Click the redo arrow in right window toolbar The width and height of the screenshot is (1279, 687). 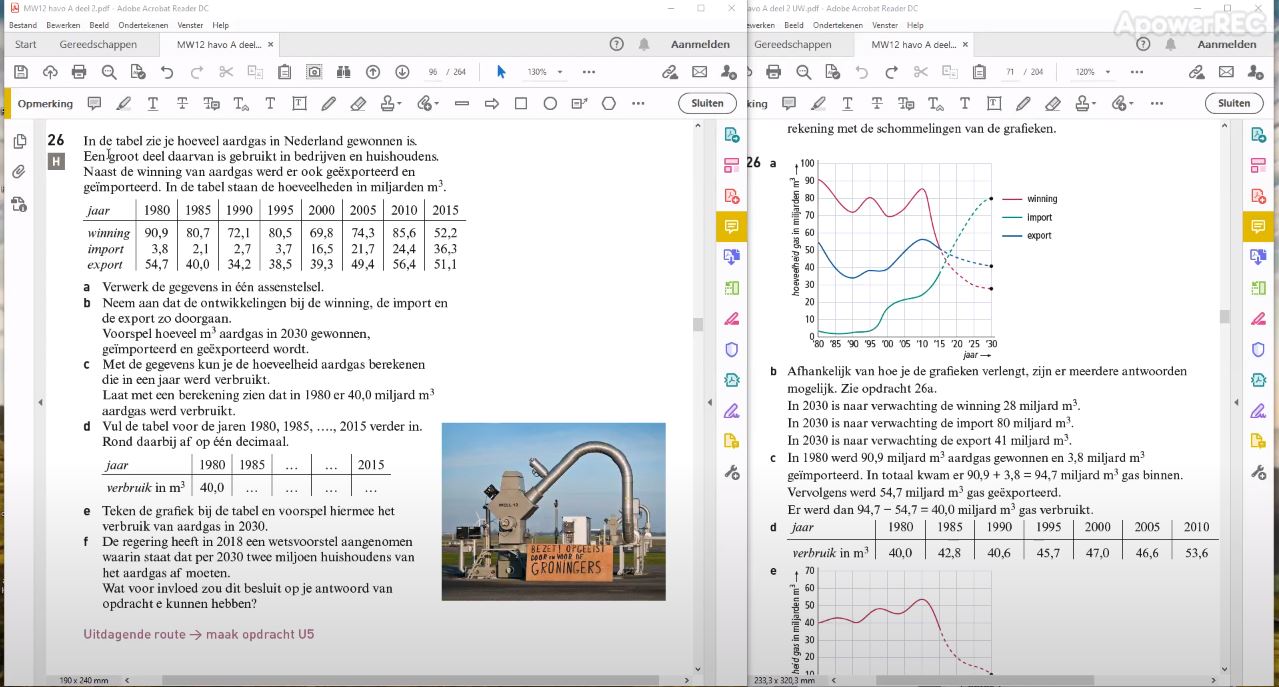(891, 72)
